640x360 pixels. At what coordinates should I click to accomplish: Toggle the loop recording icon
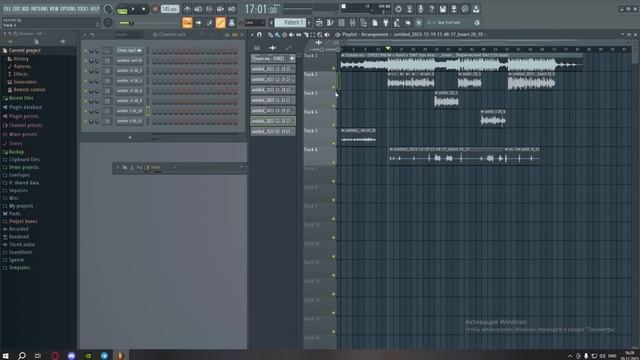(231, 9)
